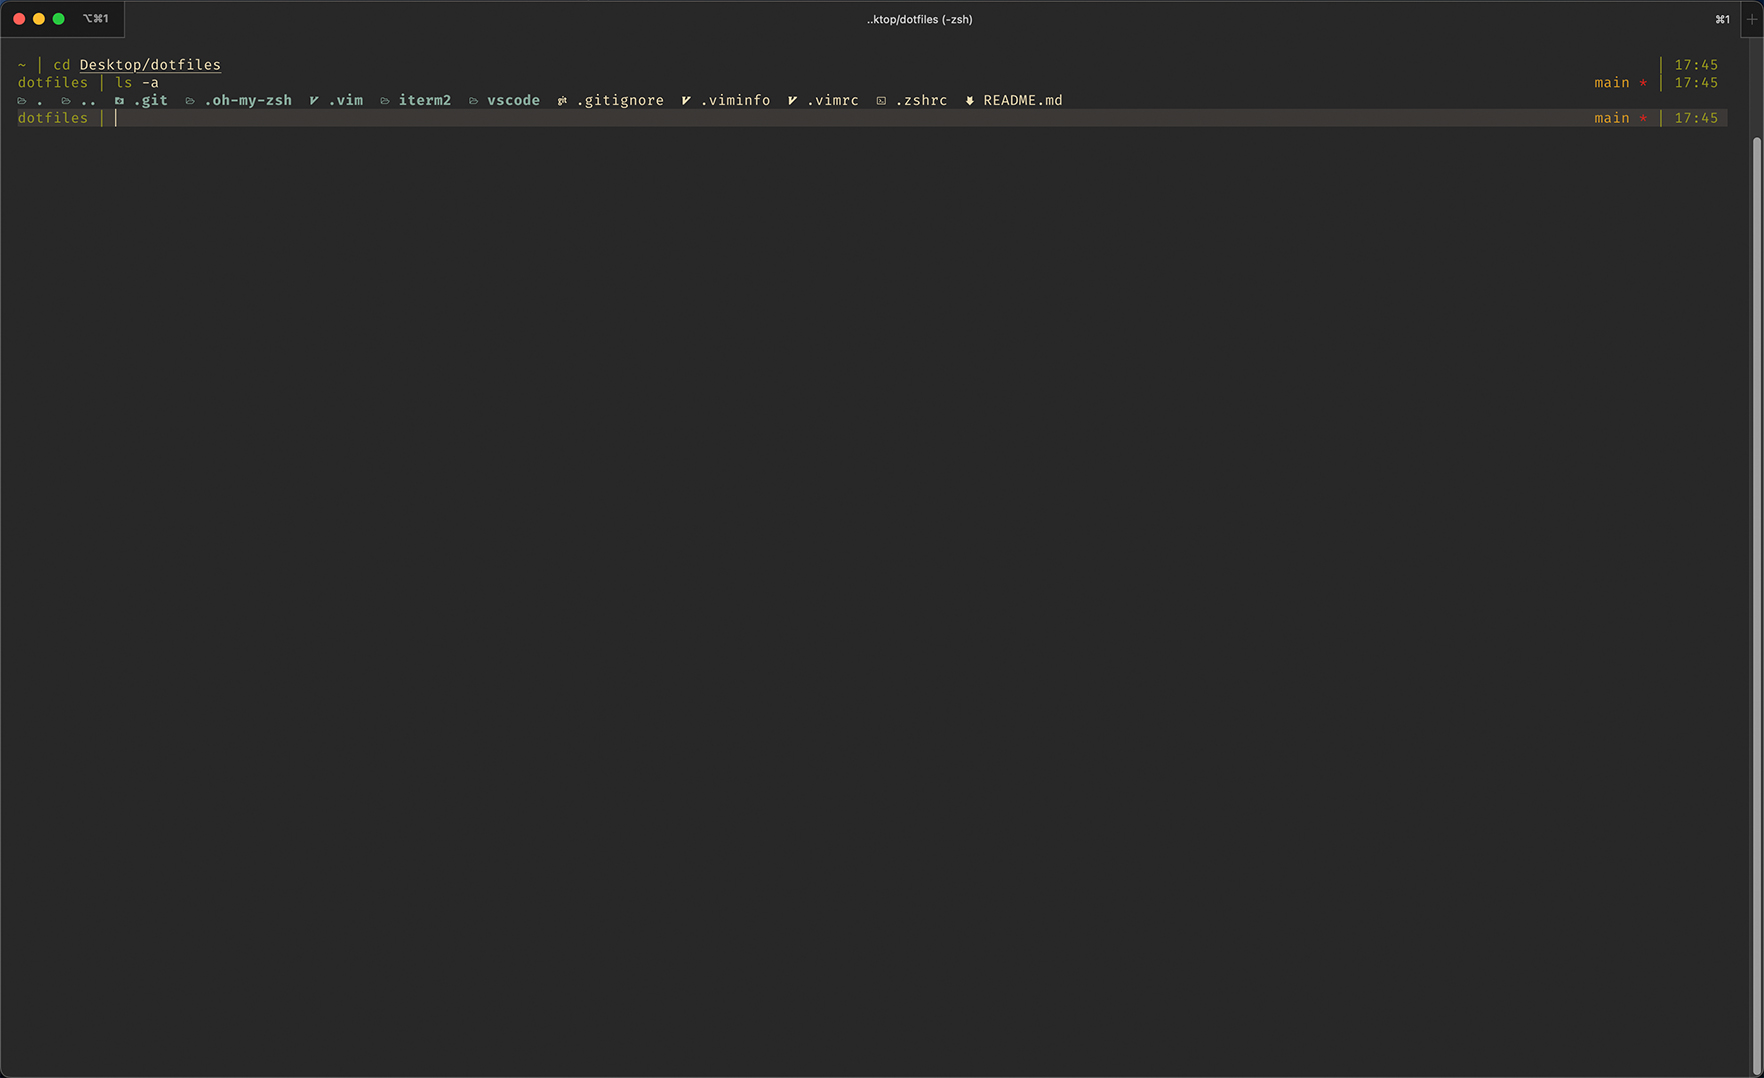Click the folder icon before the double dot entry
1764x1078 pixels.
pyautogui.click(x=66, y=101)
